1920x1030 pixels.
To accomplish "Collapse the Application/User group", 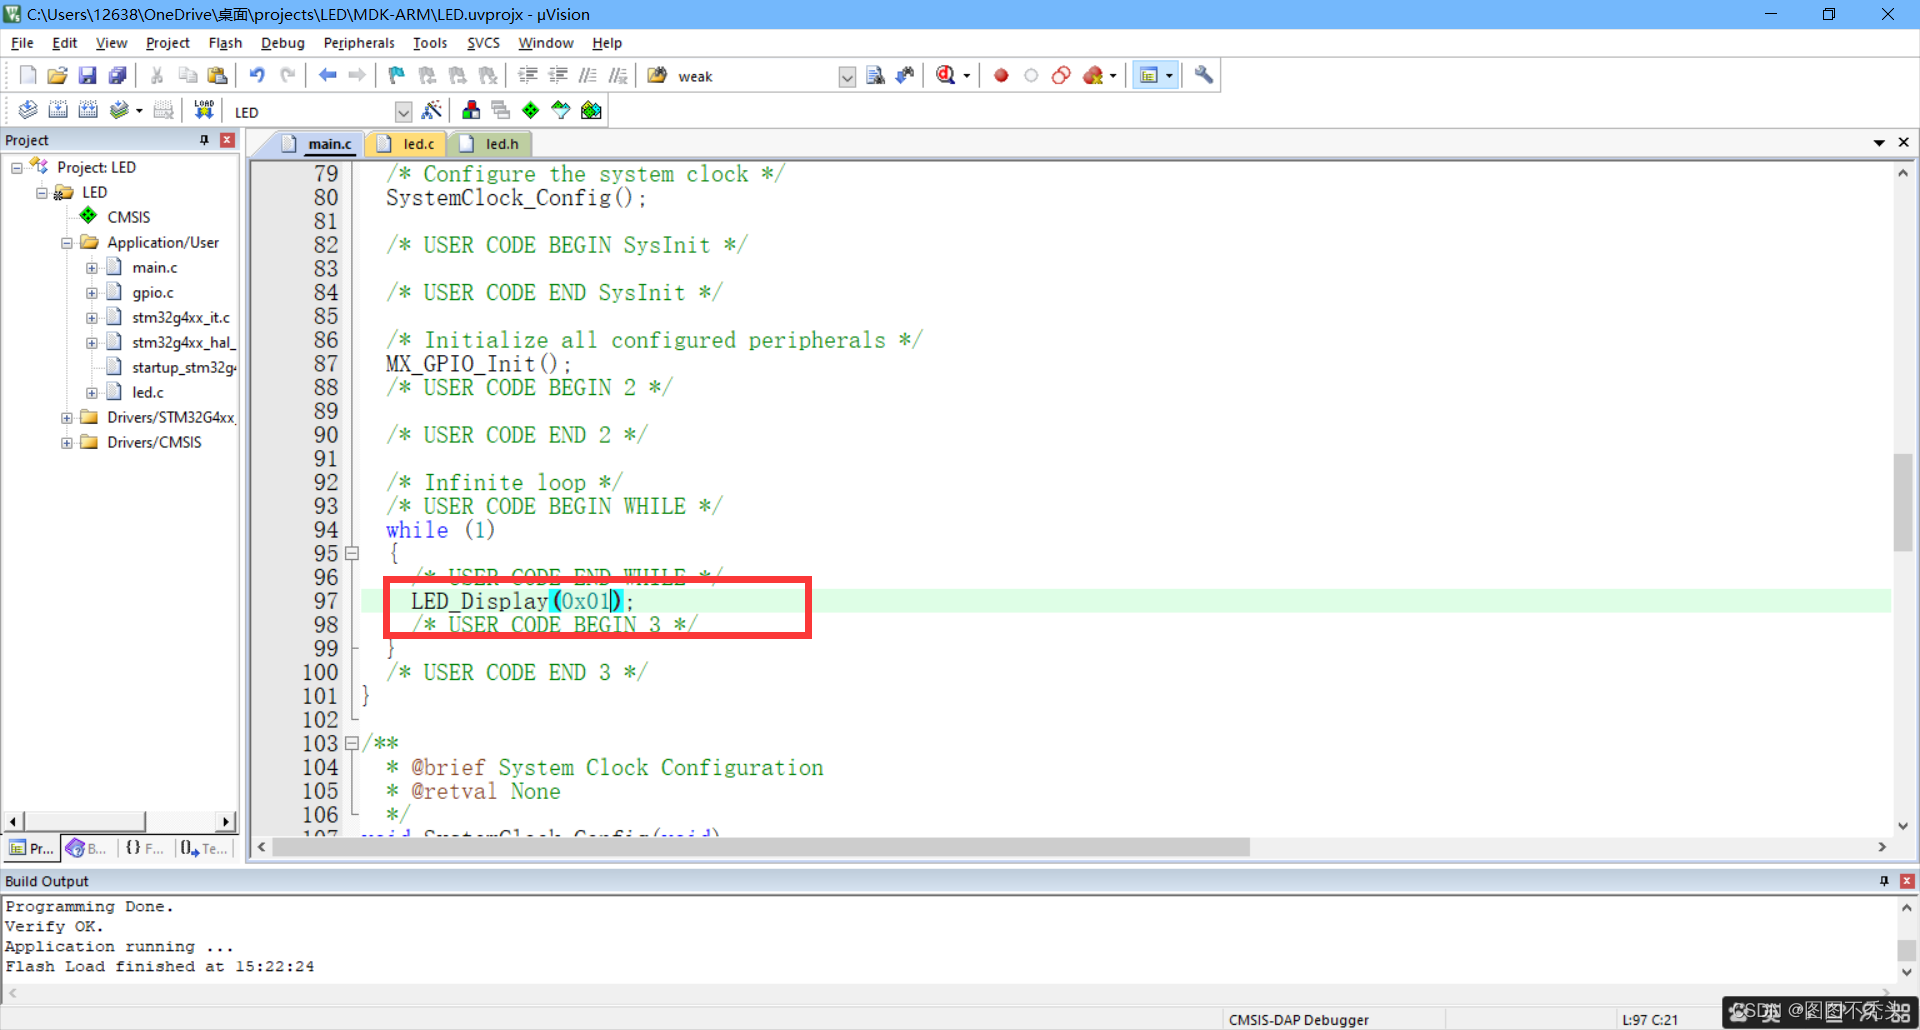I will pos(66,242).
